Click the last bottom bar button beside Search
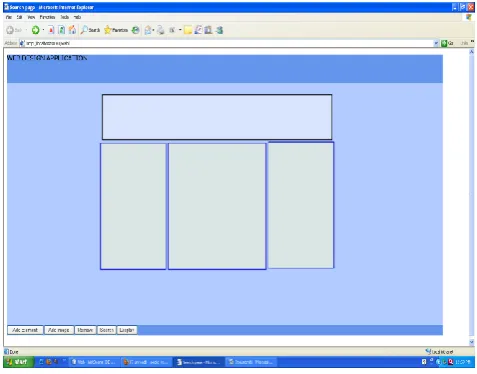The height and width of the screenshot is (374, 477). (x=127, y=330)
